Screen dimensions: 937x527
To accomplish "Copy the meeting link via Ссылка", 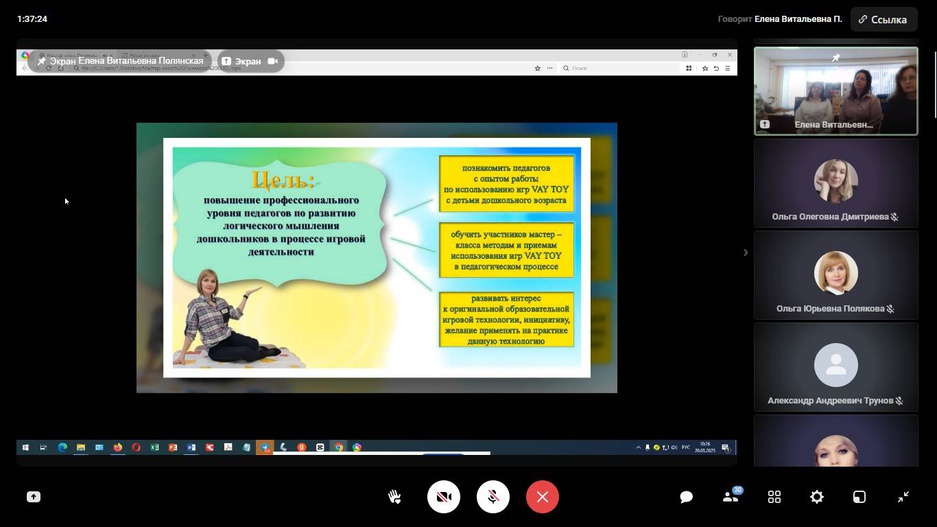I will point(884,19).
